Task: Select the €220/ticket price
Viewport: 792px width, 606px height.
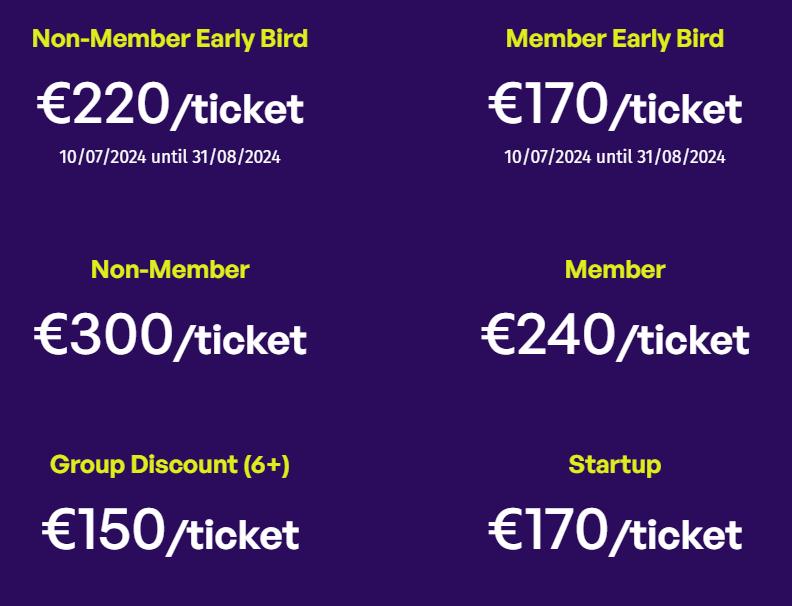Action: tap(170, 105)
